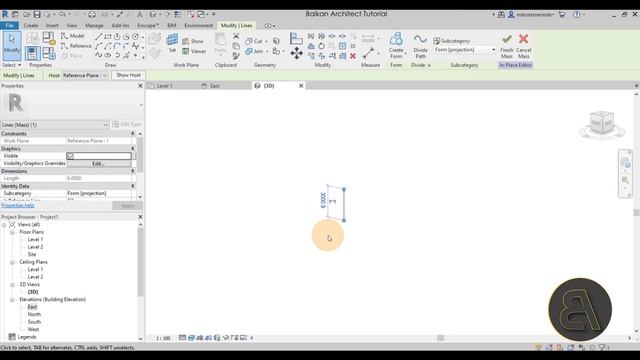Click the Join geometry tool
This screenshot has width=640, height=360.
click(255, 51)
